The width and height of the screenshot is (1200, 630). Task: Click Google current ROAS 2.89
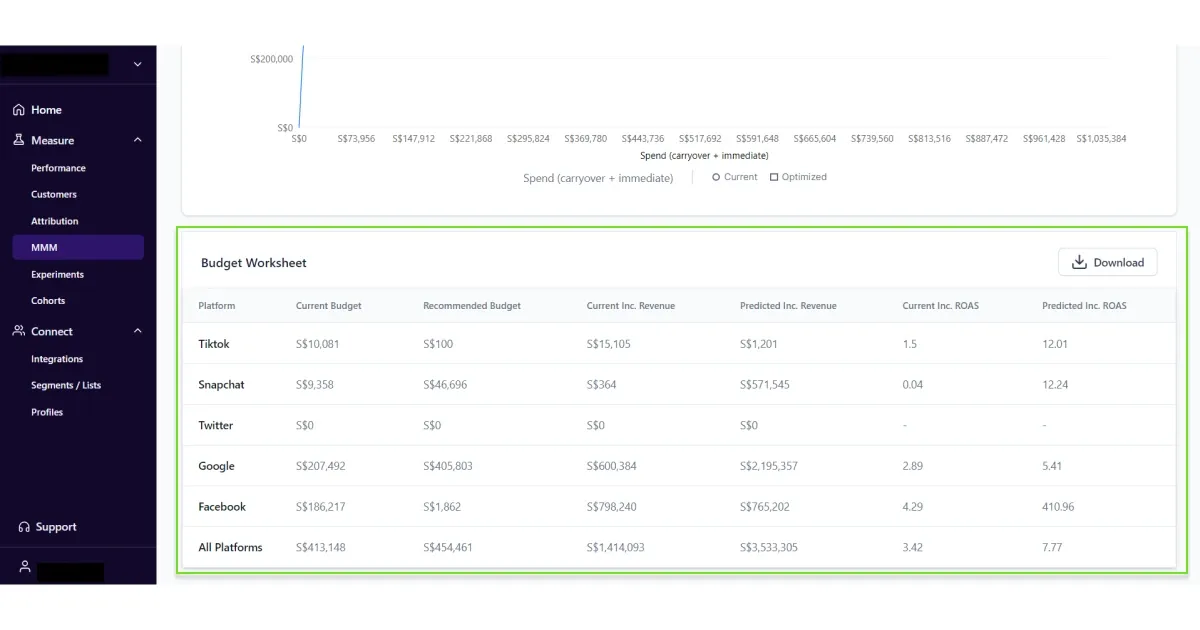[x=912, y=466]
